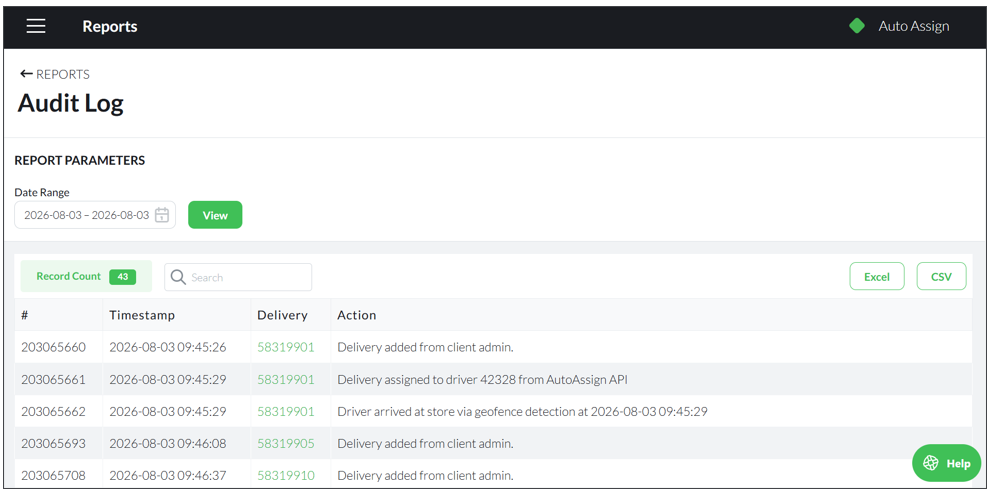Click the globe icon on Help button
Screen dimensions: 991x493
[x=931, y=463]
